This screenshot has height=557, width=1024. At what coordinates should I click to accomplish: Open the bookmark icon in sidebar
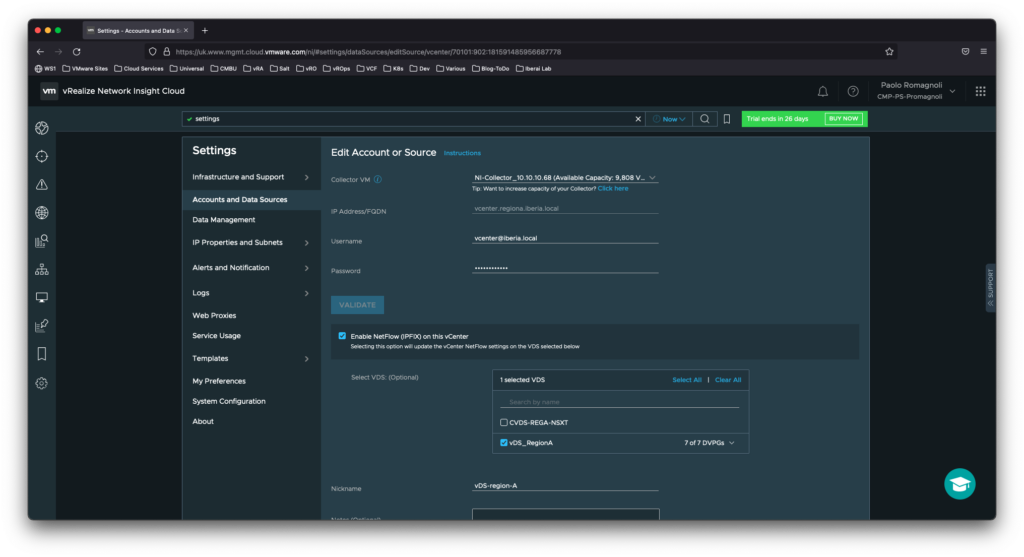[42, 354]
